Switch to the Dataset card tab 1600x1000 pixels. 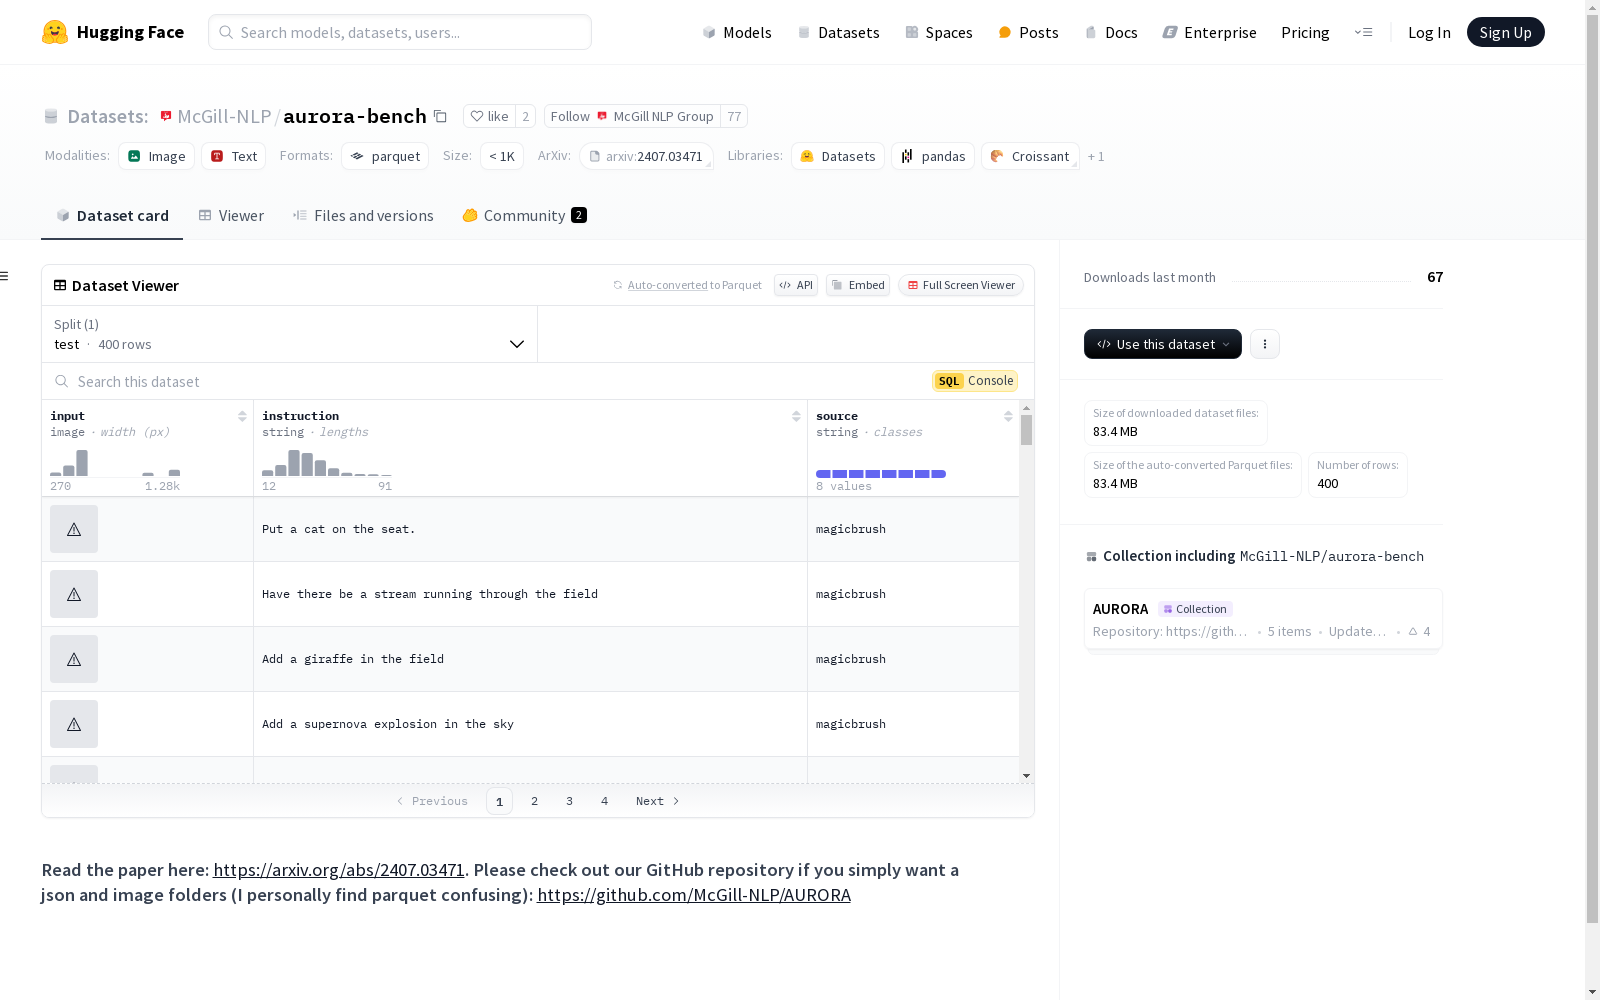pos(112,216)
